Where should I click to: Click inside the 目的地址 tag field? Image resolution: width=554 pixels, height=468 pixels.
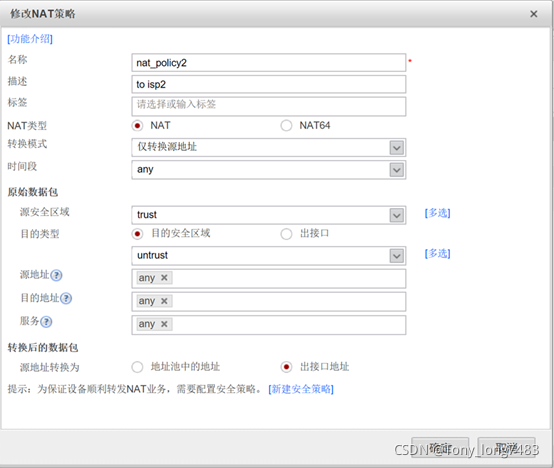pyautogui.click(x=269, y=302)
